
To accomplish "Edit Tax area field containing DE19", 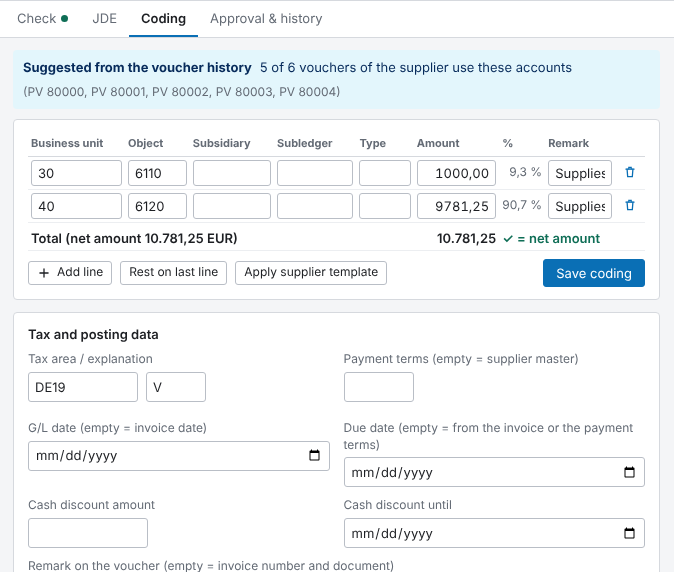I will pyautogui.click(x=83, y=387).
